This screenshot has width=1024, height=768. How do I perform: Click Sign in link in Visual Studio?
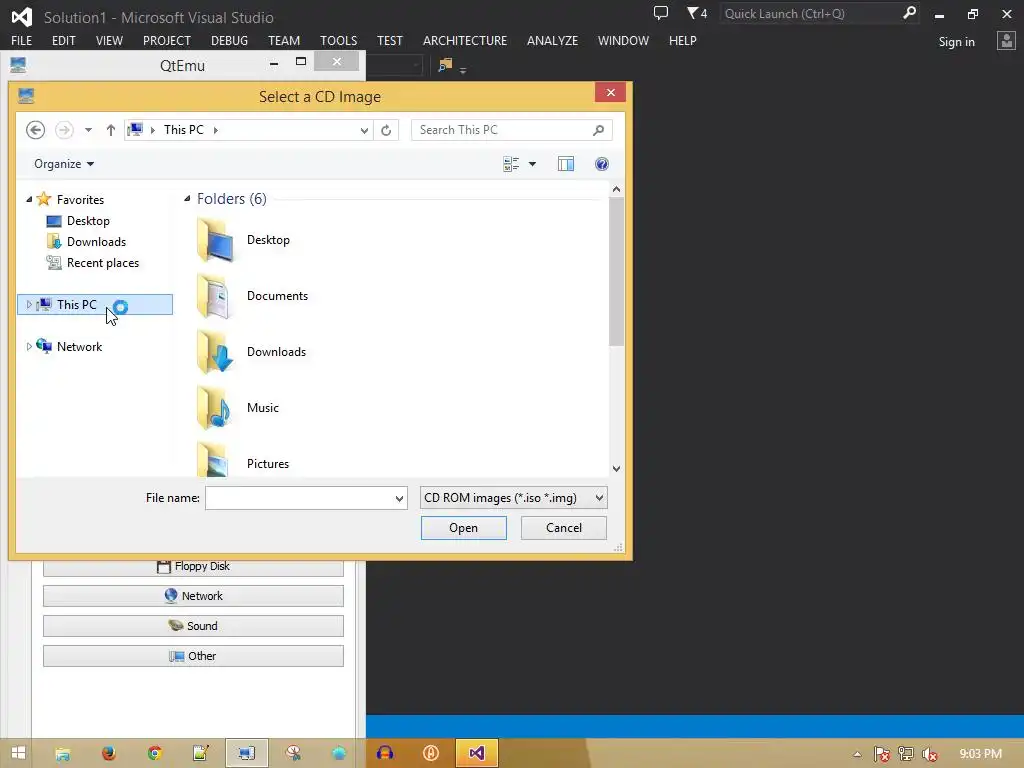point(956,42)
